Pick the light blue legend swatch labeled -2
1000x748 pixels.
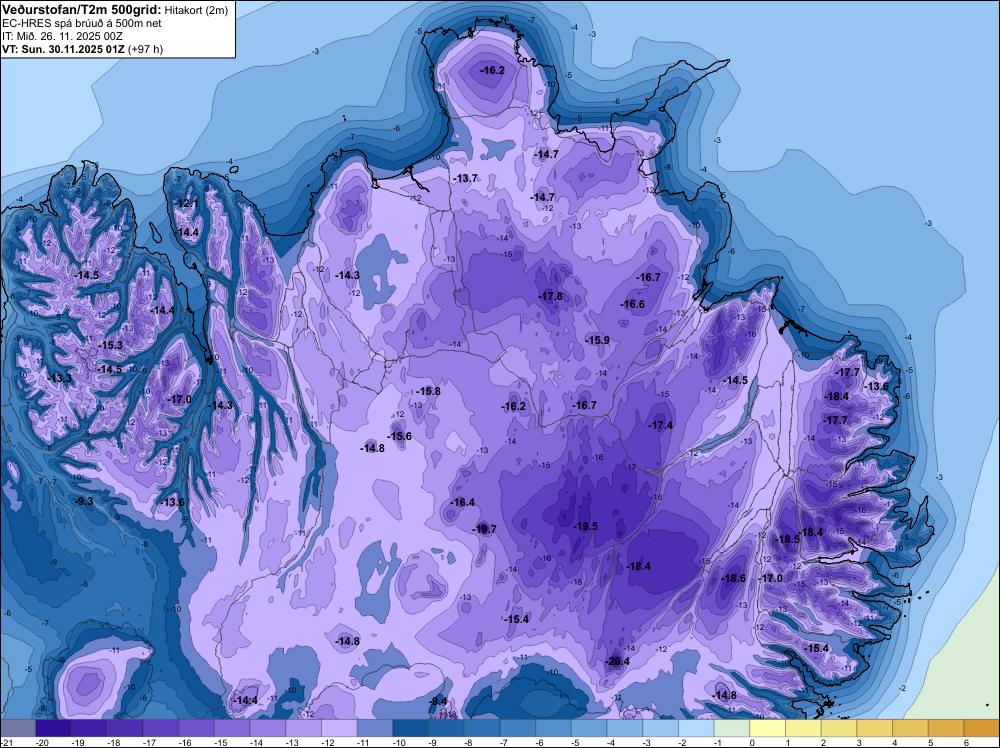click(x=696, y=728)
